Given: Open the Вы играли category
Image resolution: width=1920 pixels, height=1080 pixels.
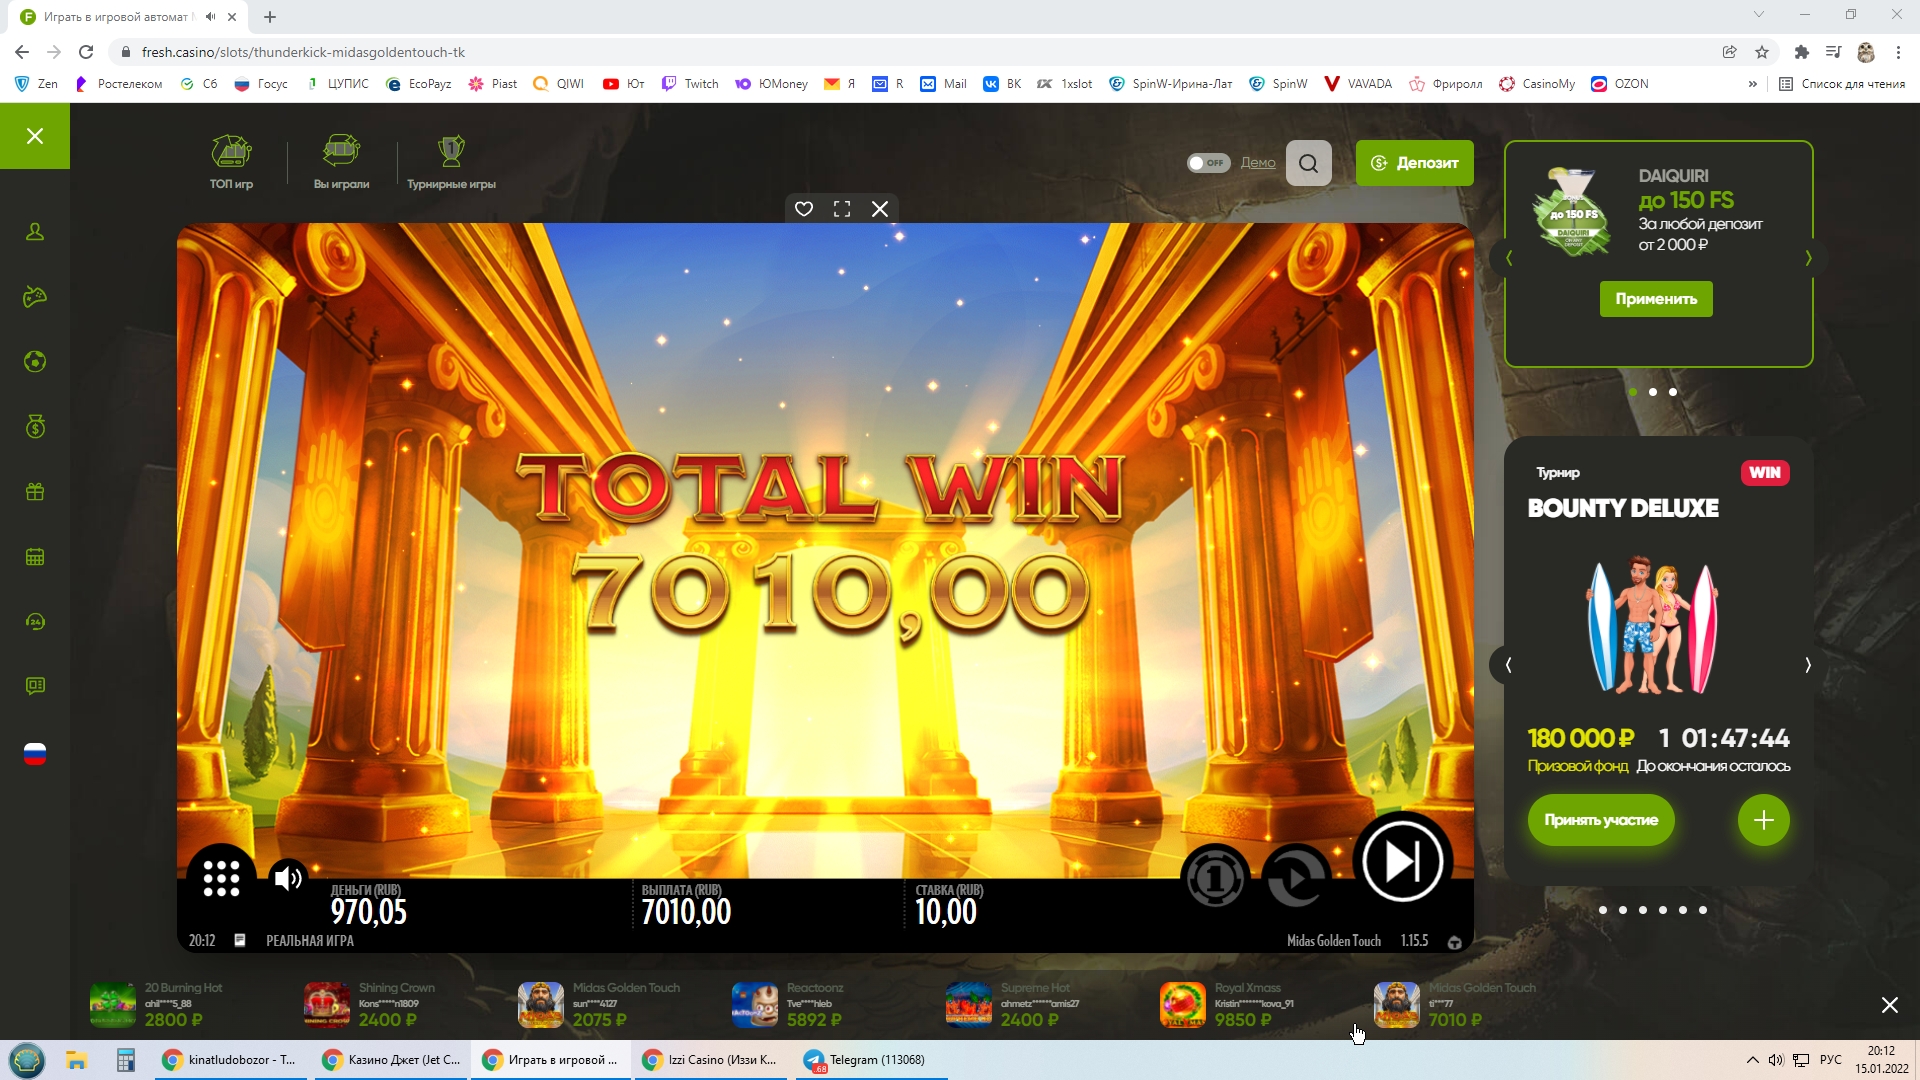Looking at the screenshot, I should [x=341, y=162].
